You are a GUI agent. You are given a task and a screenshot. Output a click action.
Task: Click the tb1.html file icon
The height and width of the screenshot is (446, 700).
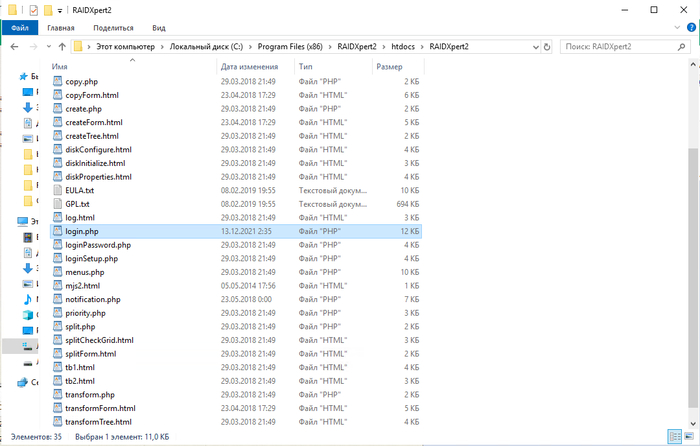[x=57, y=367]
